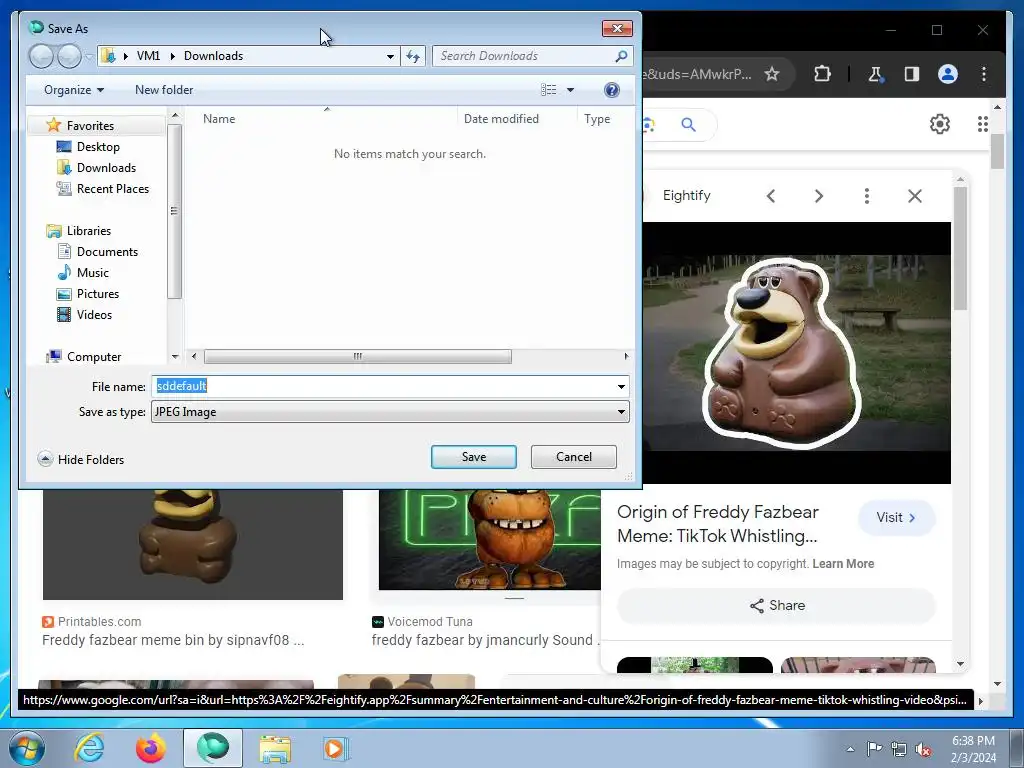Image resolution: width=1024 pixels, height=768 pixels.
Task: Open Origin of Freddy Fazbear Meme title link
Action: (718, 524)
